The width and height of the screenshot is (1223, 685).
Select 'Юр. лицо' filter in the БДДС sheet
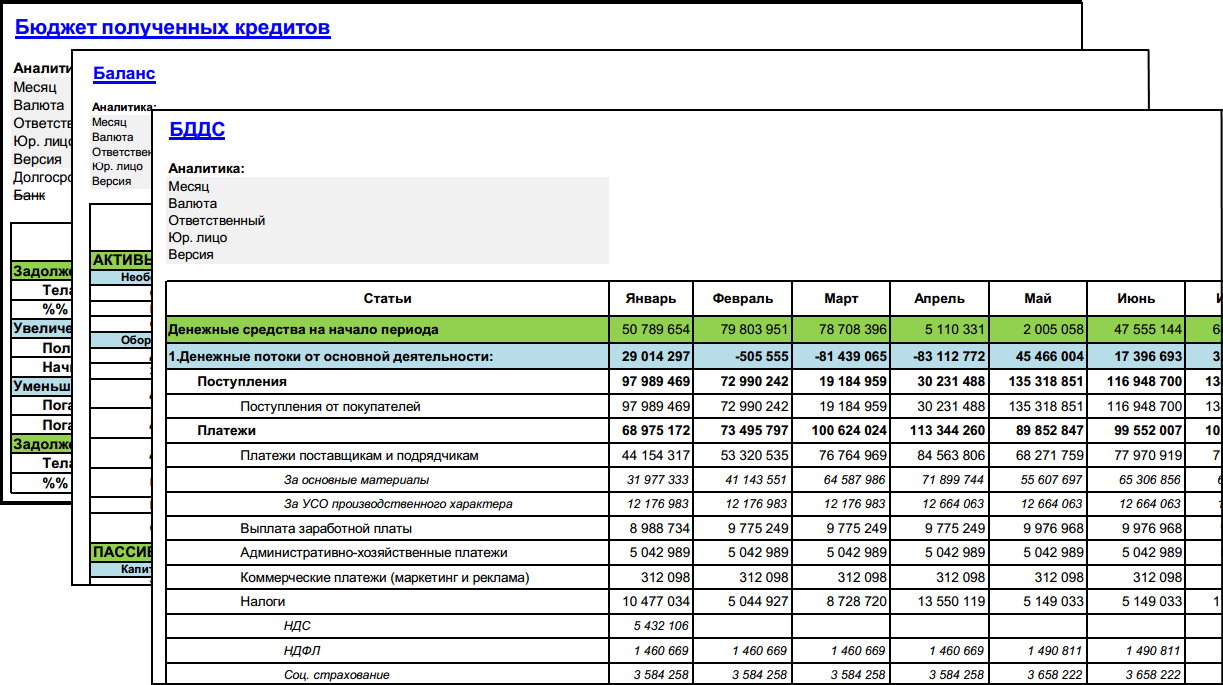pyautogui.click(x=198, y=237)
